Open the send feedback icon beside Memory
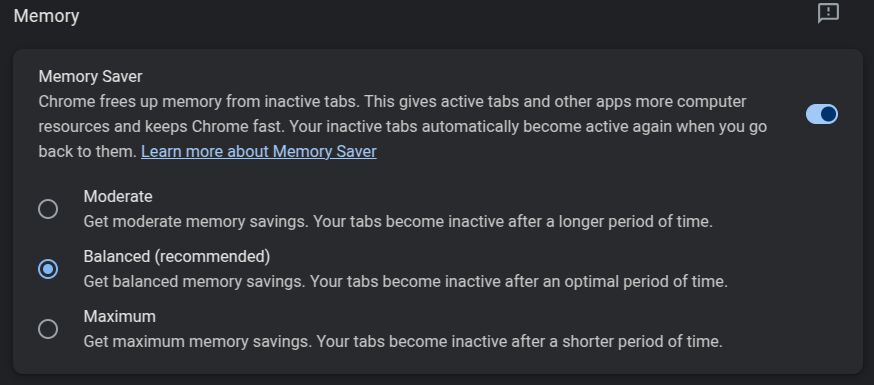Screen dimensions: 874x385 [828, 13]
